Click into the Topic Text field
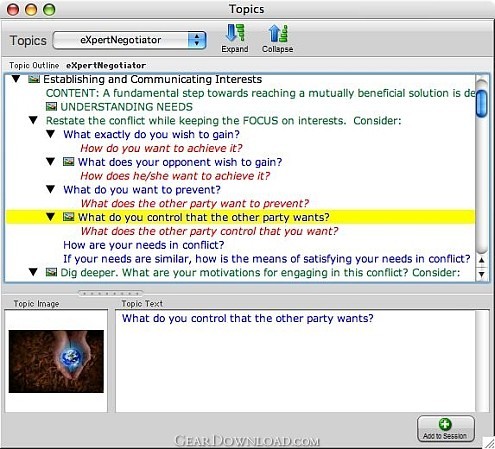Screen dimensions: 495x449 295,361
